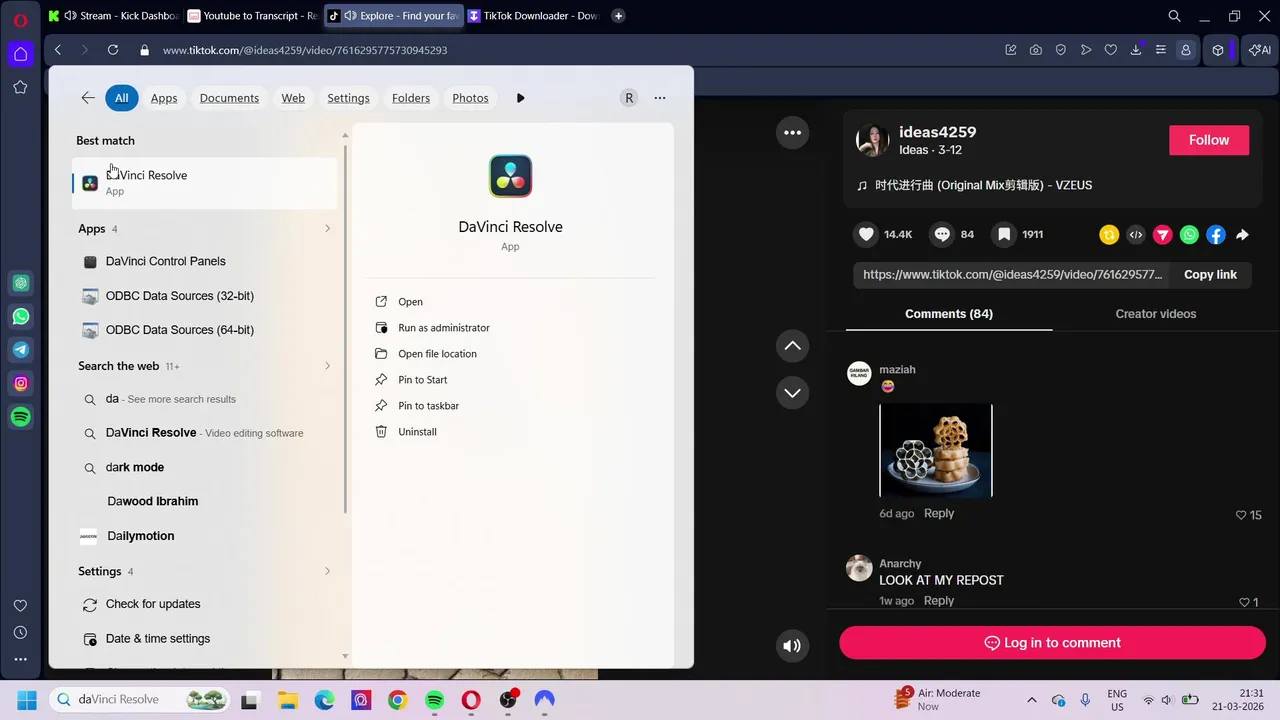
Task: Open maziah's comment image thumbnail
Action: 936,450
